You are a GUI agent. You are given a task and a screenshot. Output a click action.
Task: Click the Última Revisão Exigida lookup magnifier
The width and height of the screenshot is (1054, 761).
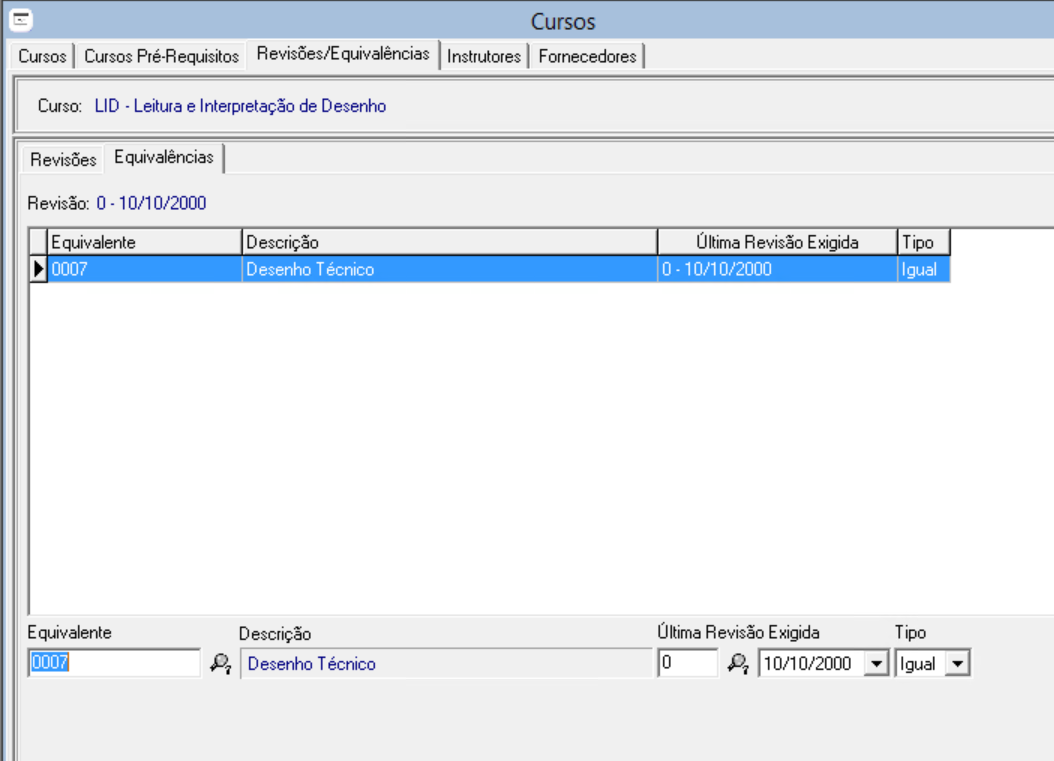[x=738, y=664]
